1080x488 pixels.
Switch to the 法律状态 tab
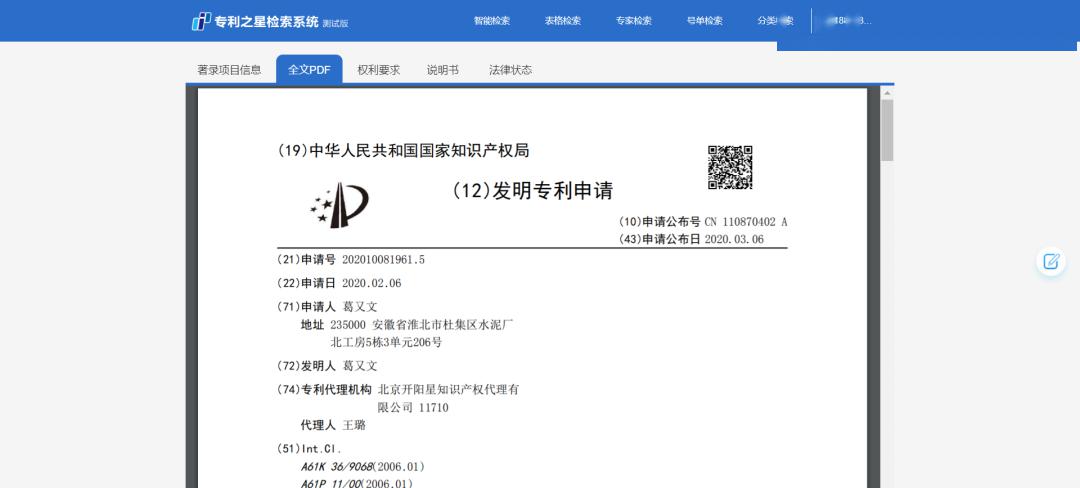tap(510, 70)
